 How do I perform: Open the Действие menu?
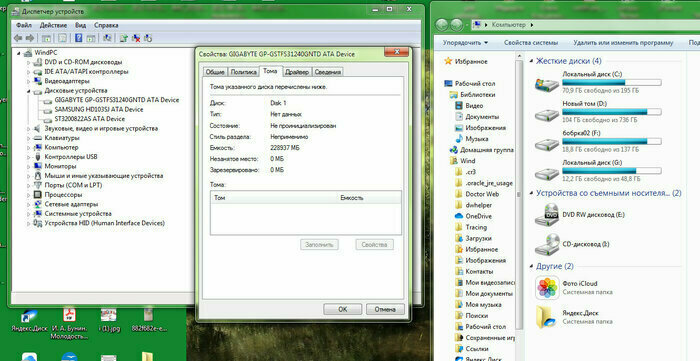coord(53,25)
